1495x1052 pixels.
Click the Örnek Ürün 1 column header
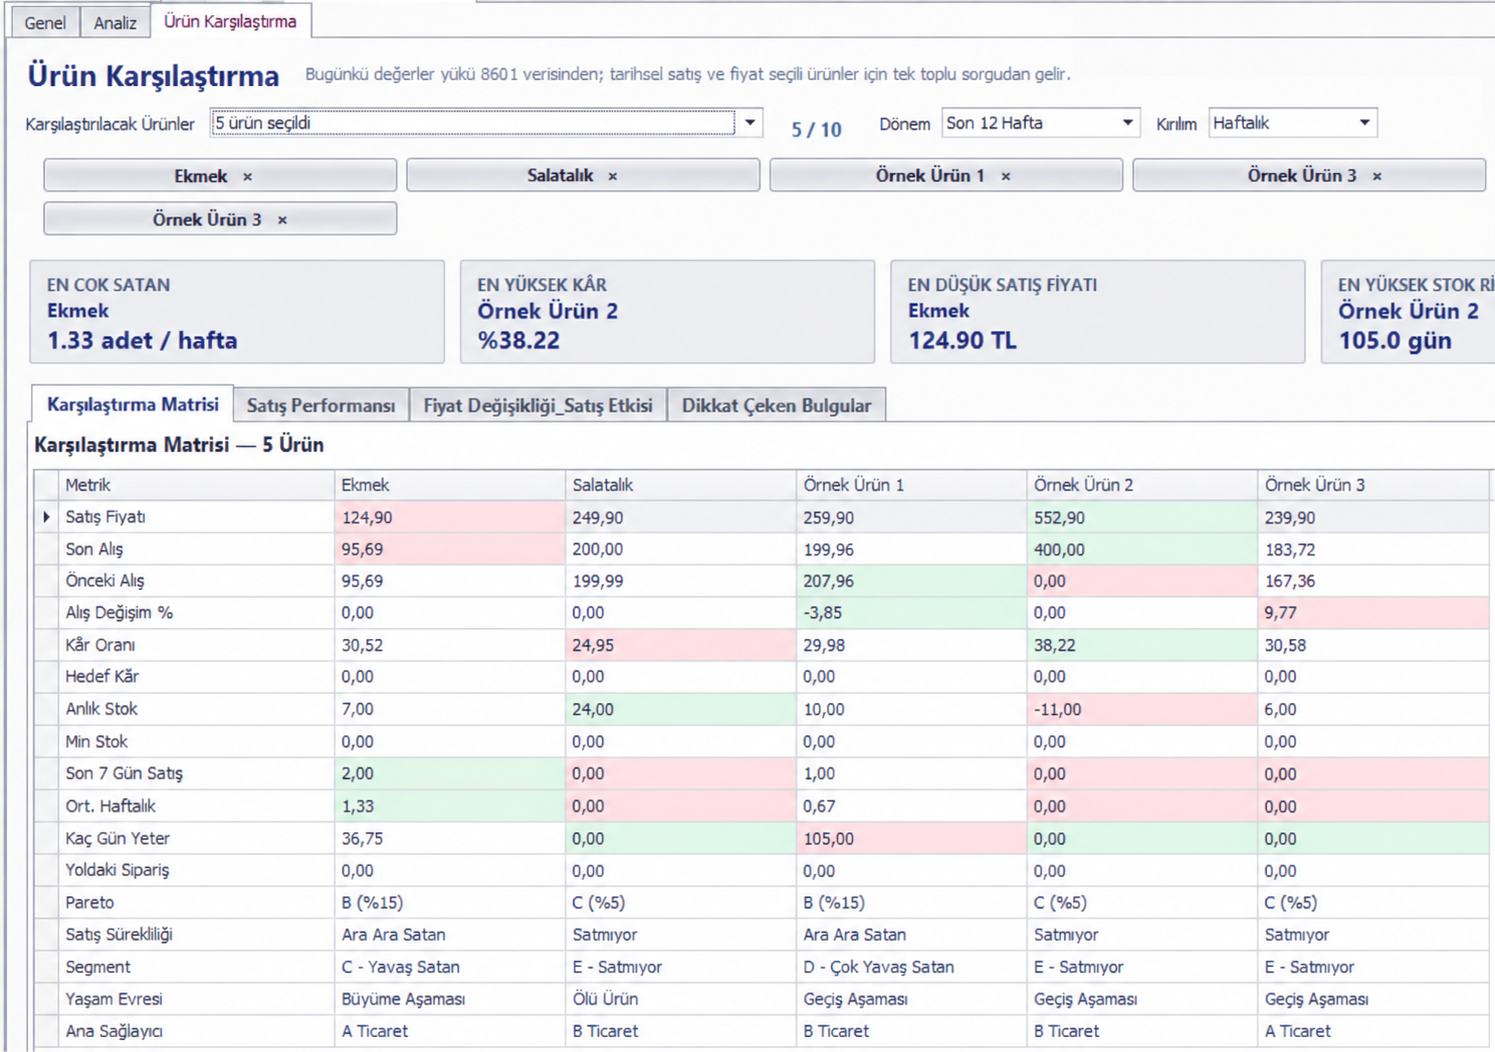(x=912, y=485)
